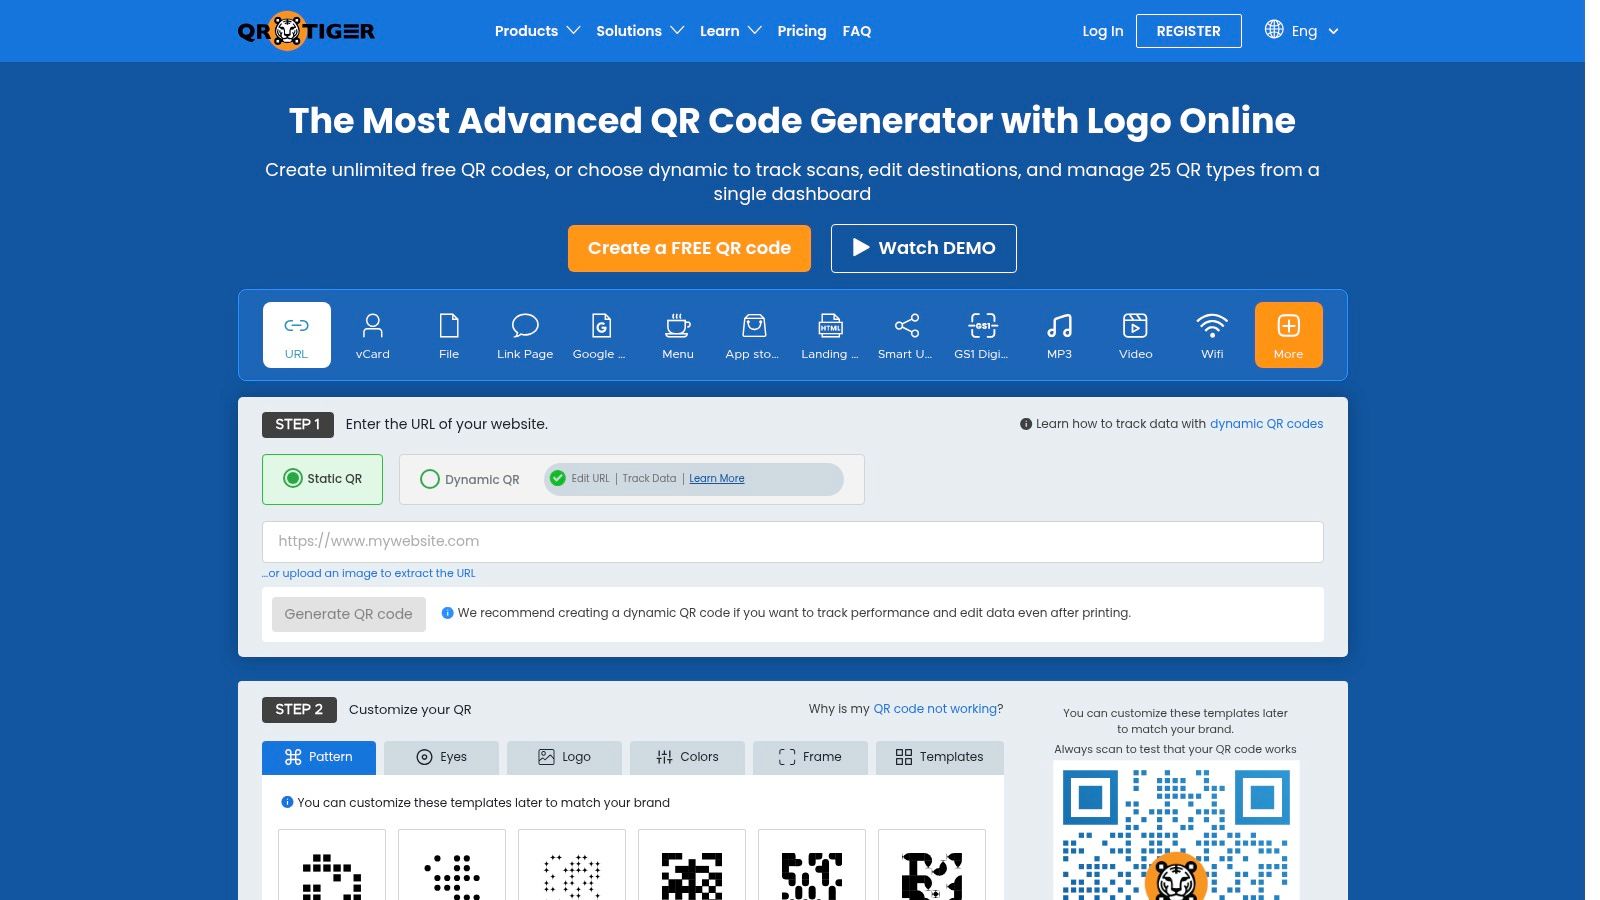Open the Learn More link
1600x900 pixels.
tap(717, 478)
